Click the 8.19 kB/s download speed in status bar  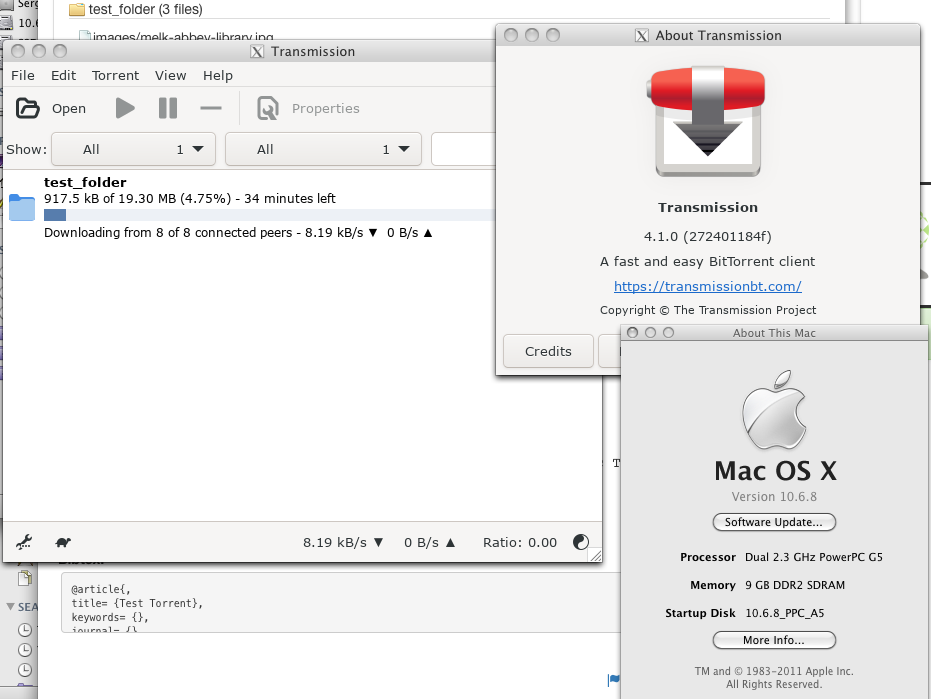click(343, 542)
